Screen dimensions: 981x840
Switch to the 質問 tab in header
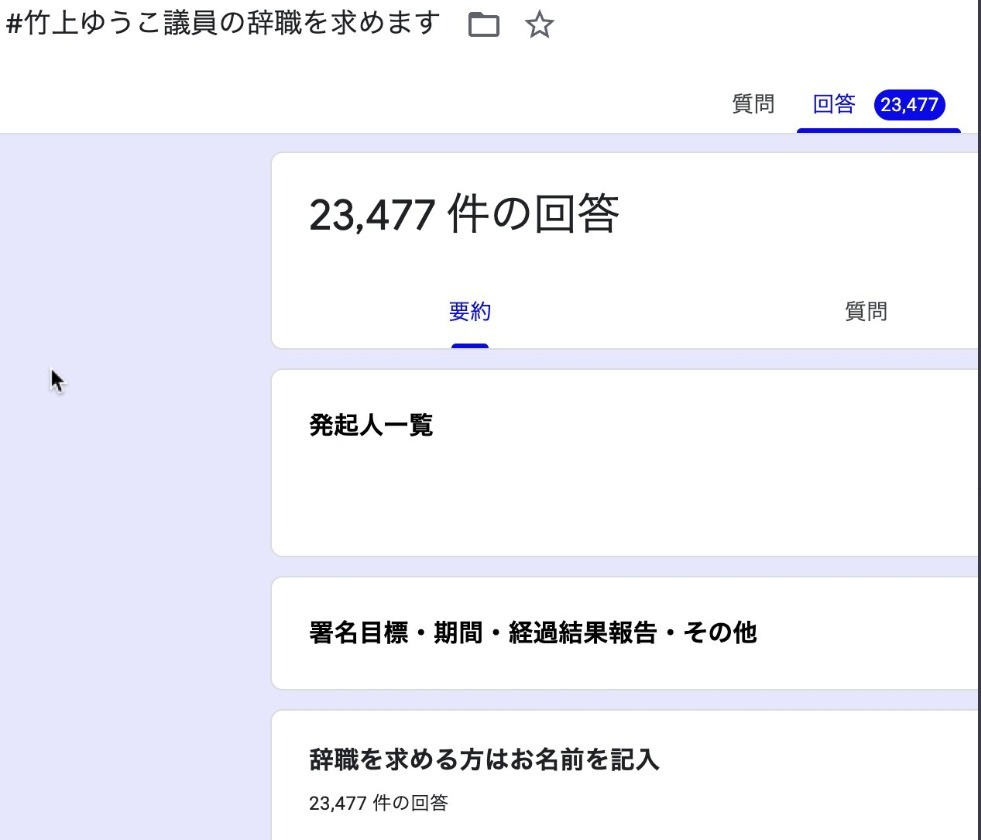(753, 104)
